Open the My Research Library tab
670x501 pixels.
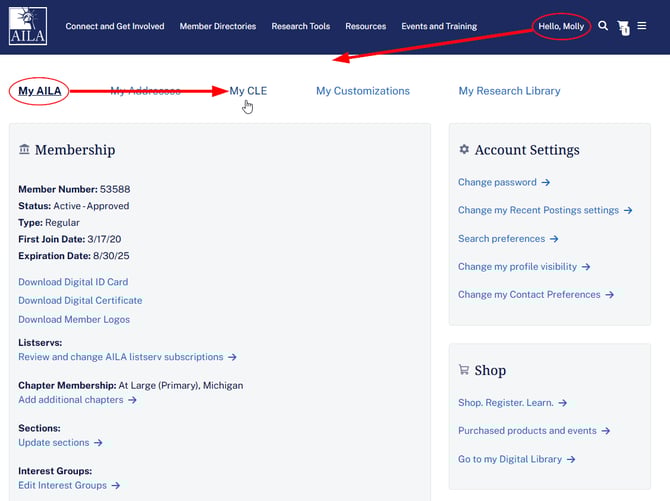509,91
